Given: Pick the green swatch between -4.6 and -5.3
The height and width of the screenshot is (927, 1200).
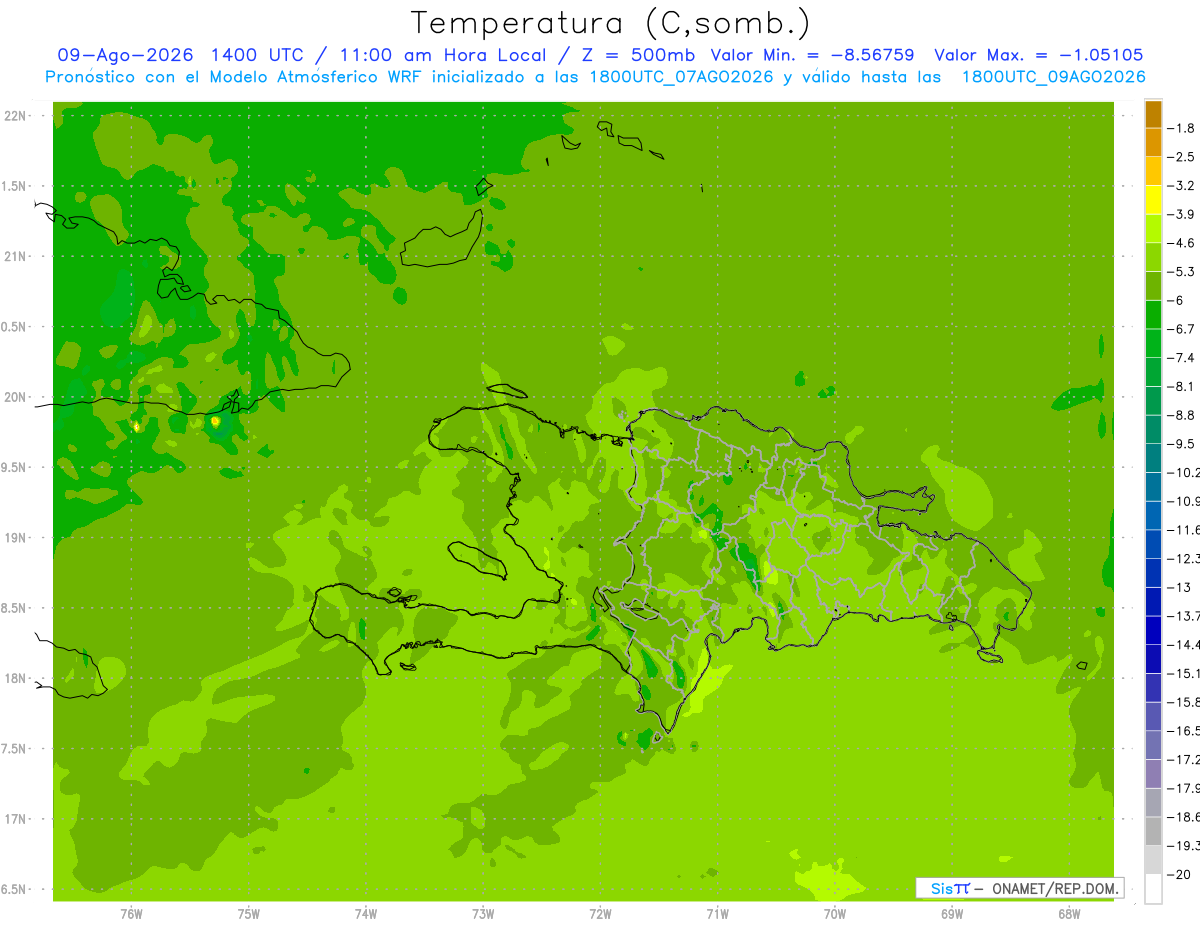Looking at the screenshot, I should [1153, 257].
